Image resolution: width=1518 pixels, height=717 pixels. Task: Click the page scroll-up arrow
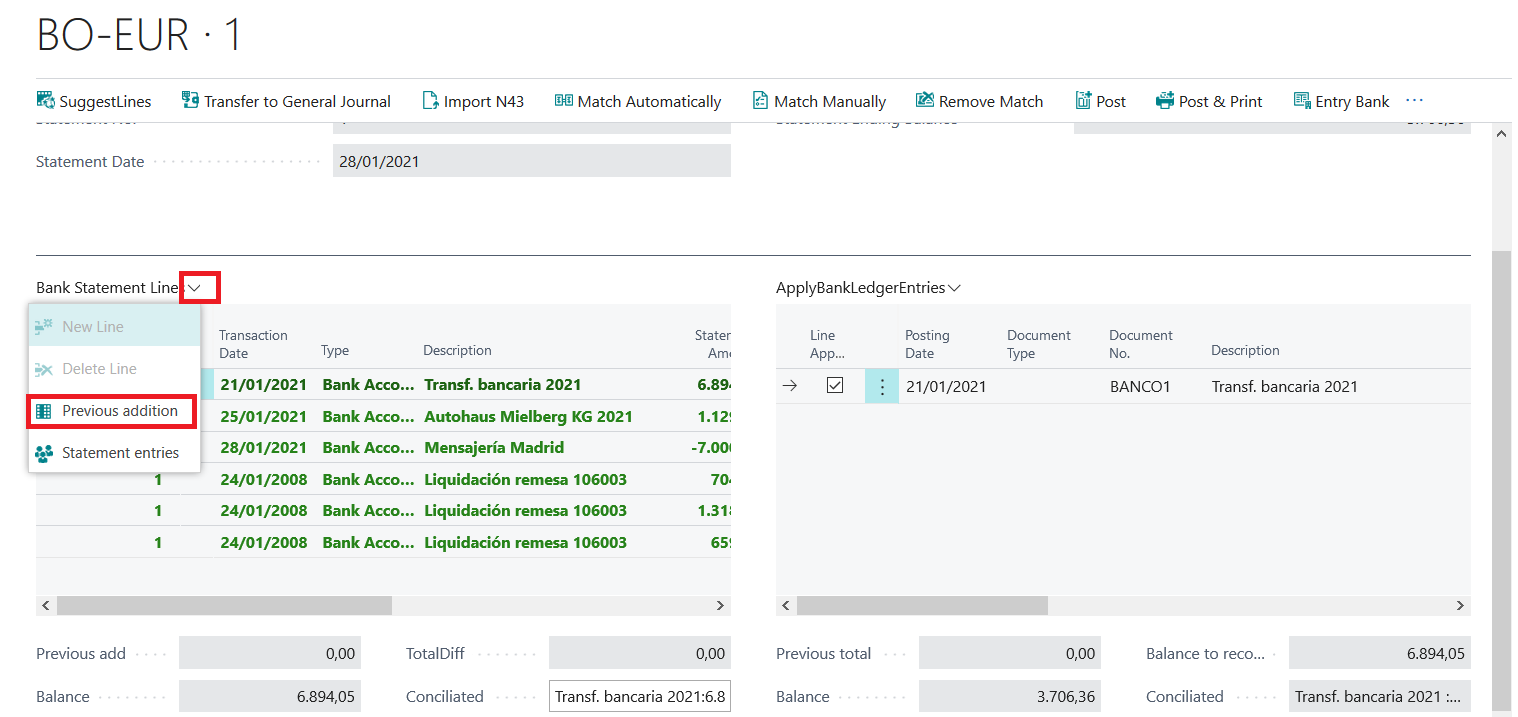point(1501,134)
